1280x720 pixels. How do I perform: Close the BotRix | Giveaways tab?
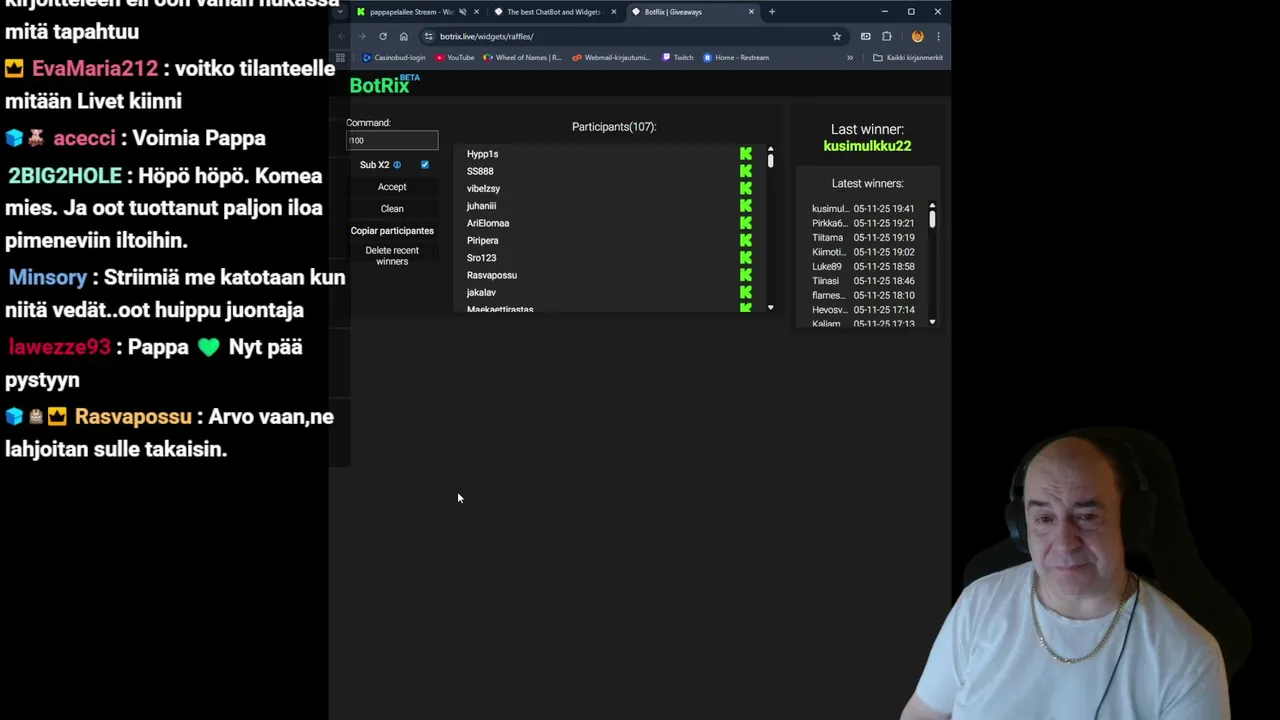point(751,12)
